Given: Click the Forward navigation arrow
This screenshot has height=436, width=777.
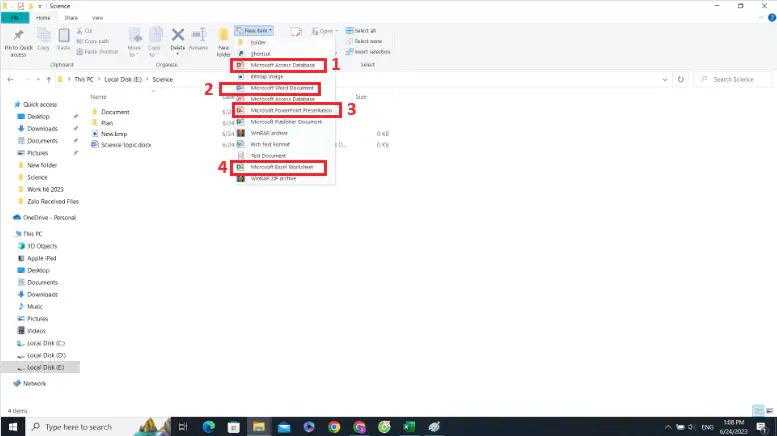Looking at the screenshot, I should tap(27, 79).
